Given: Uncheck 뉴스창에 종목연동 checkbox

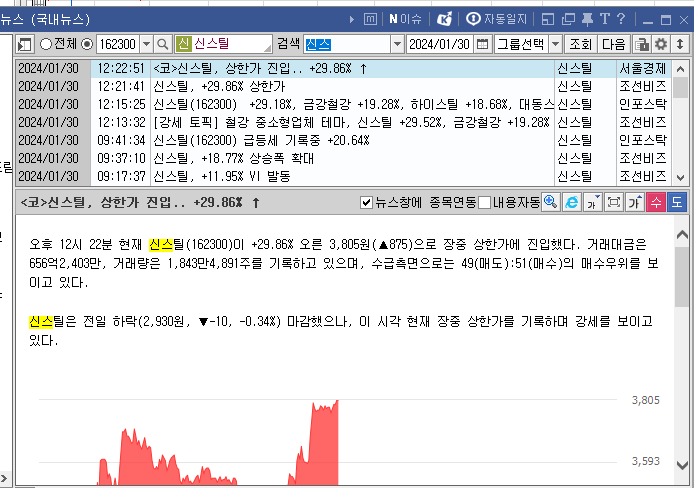Looking at the screenshot, I should pyautogui.click(x=366, y=203).
